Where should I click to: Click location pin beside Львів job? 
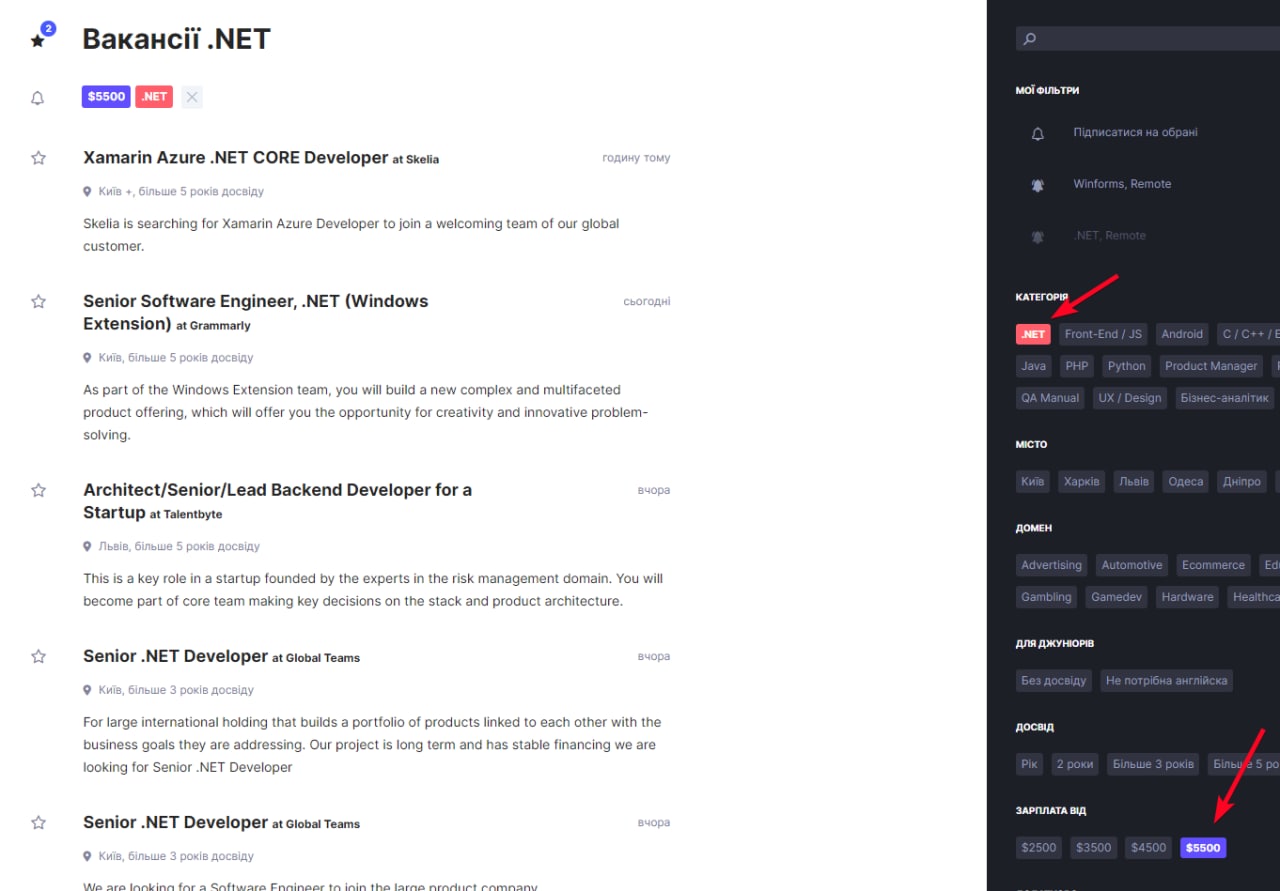pyautogui.click(x=88, y=546)
